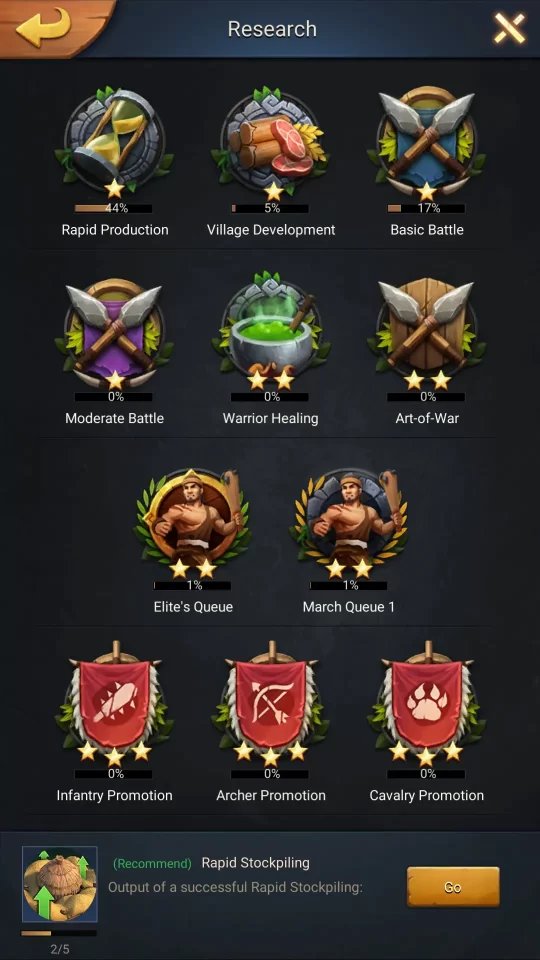Select the Village Development resources icon

[x=271, y=142]
